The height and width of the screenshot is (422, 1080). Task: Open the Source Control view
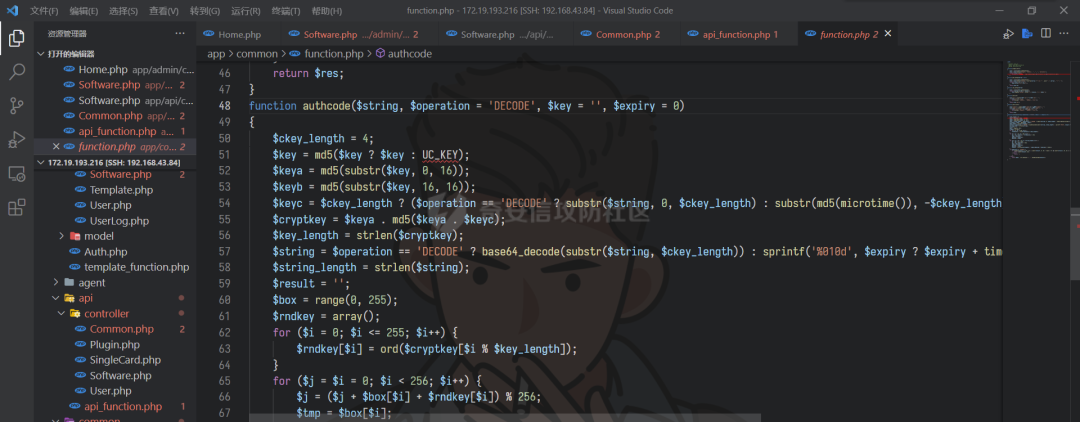coord(17,105)
